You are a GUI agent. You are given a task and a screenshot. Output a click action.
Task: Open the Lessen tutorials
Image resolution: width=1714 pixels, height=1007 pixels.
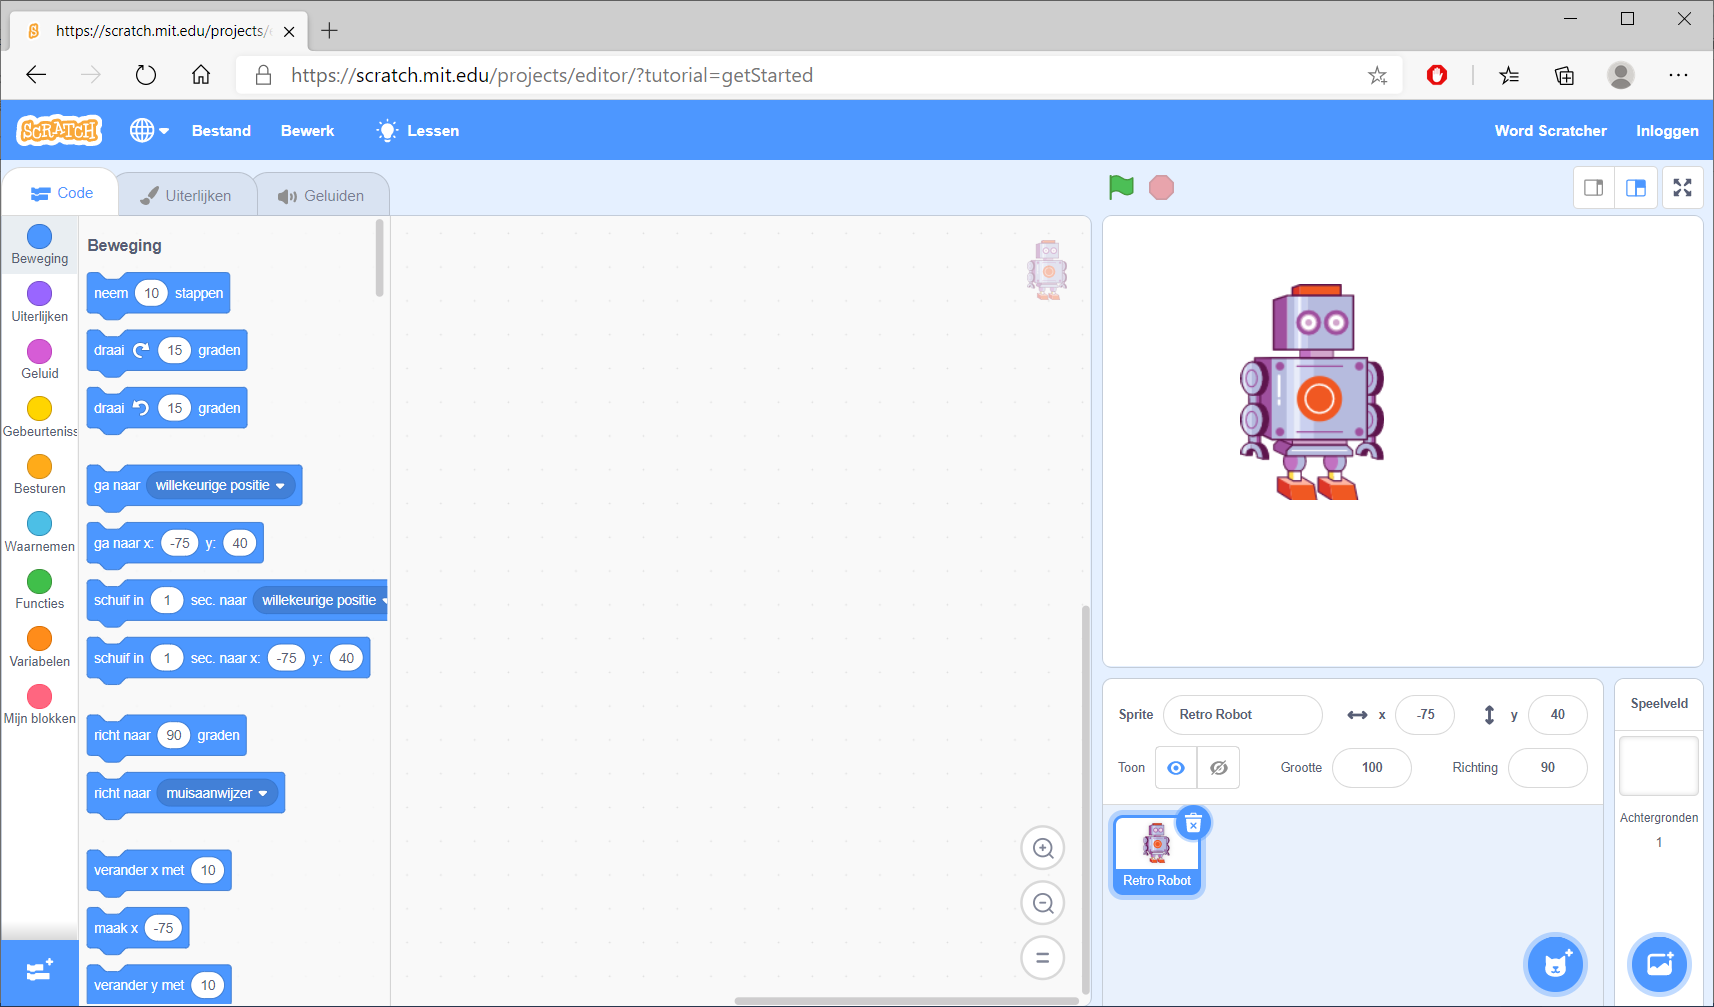click(x=418, y=131)
